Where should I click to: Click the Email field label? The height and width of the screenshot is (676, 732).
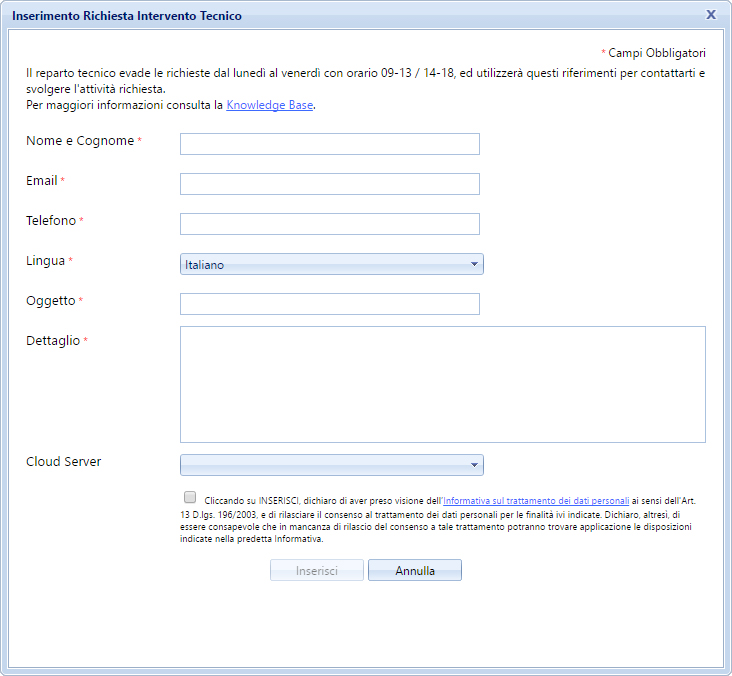coord(41,181)
